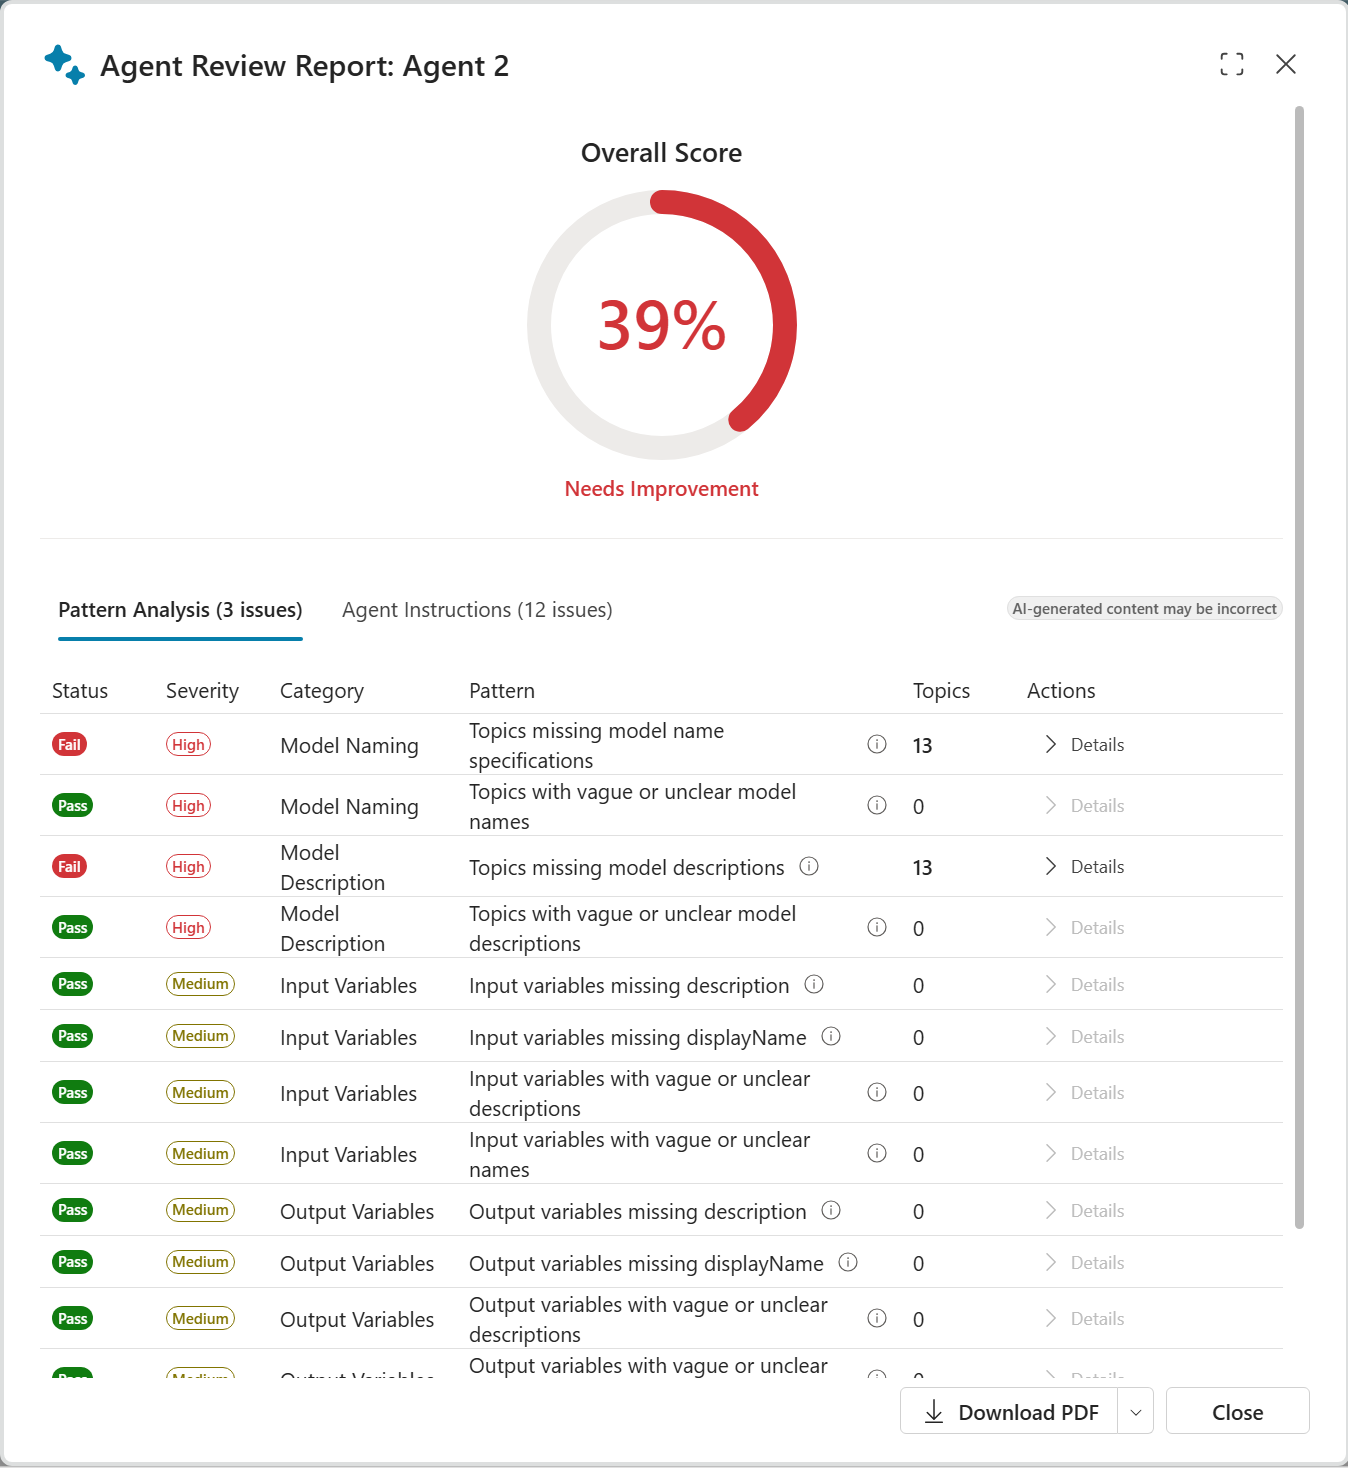Click the Close button at the bottom

point(1237,1412)
